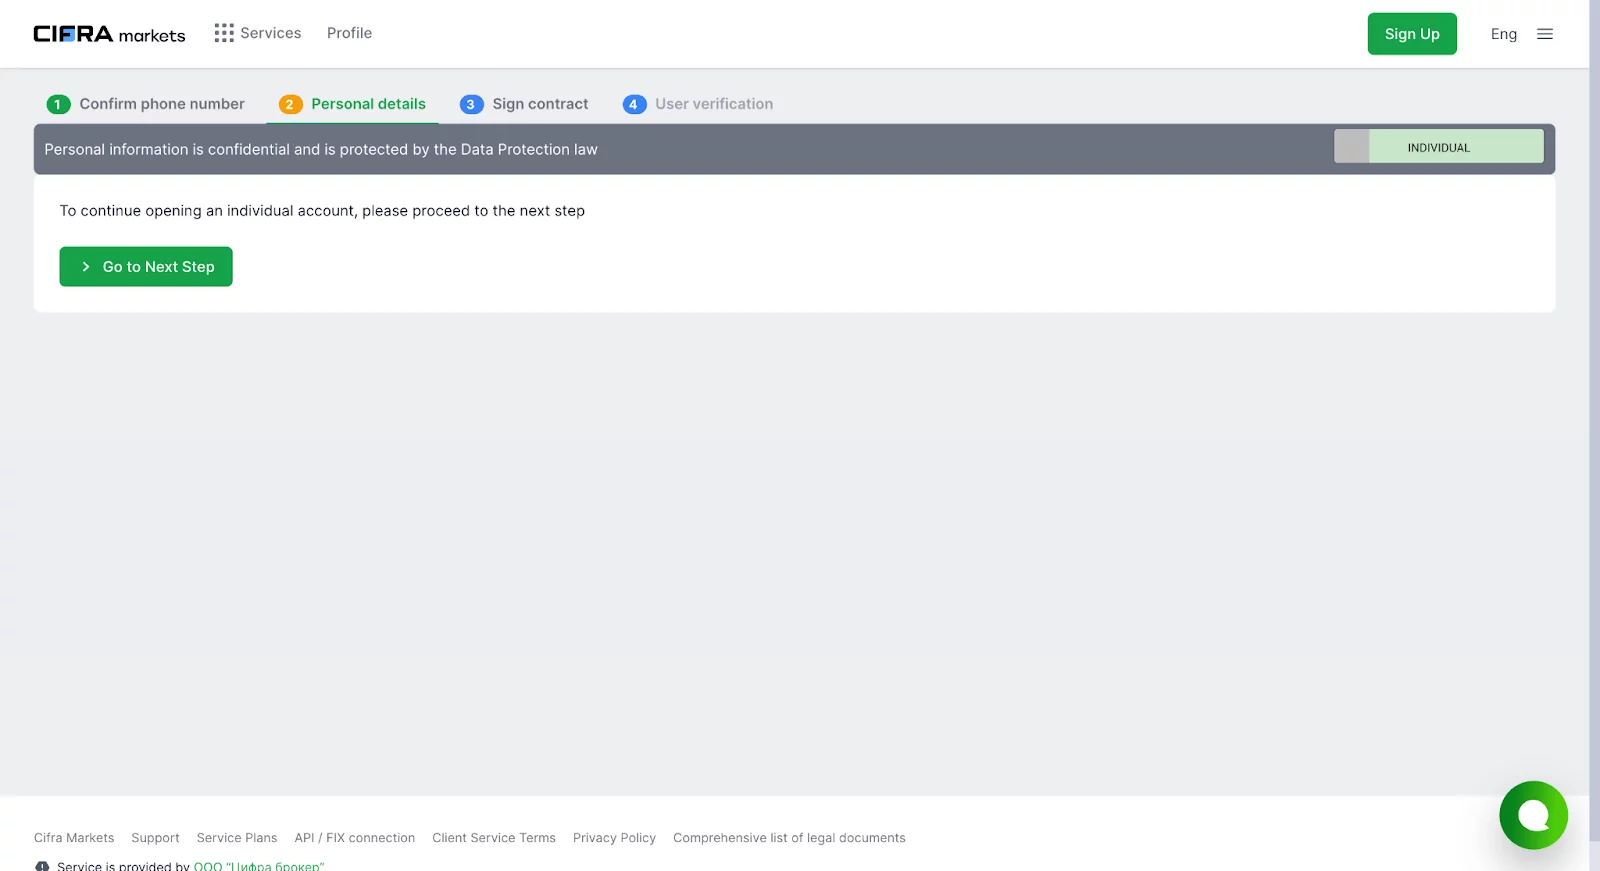Expand the Eng language selector
The height and width of the screenshot is (871, 1600).
(x=1503, y=34)
